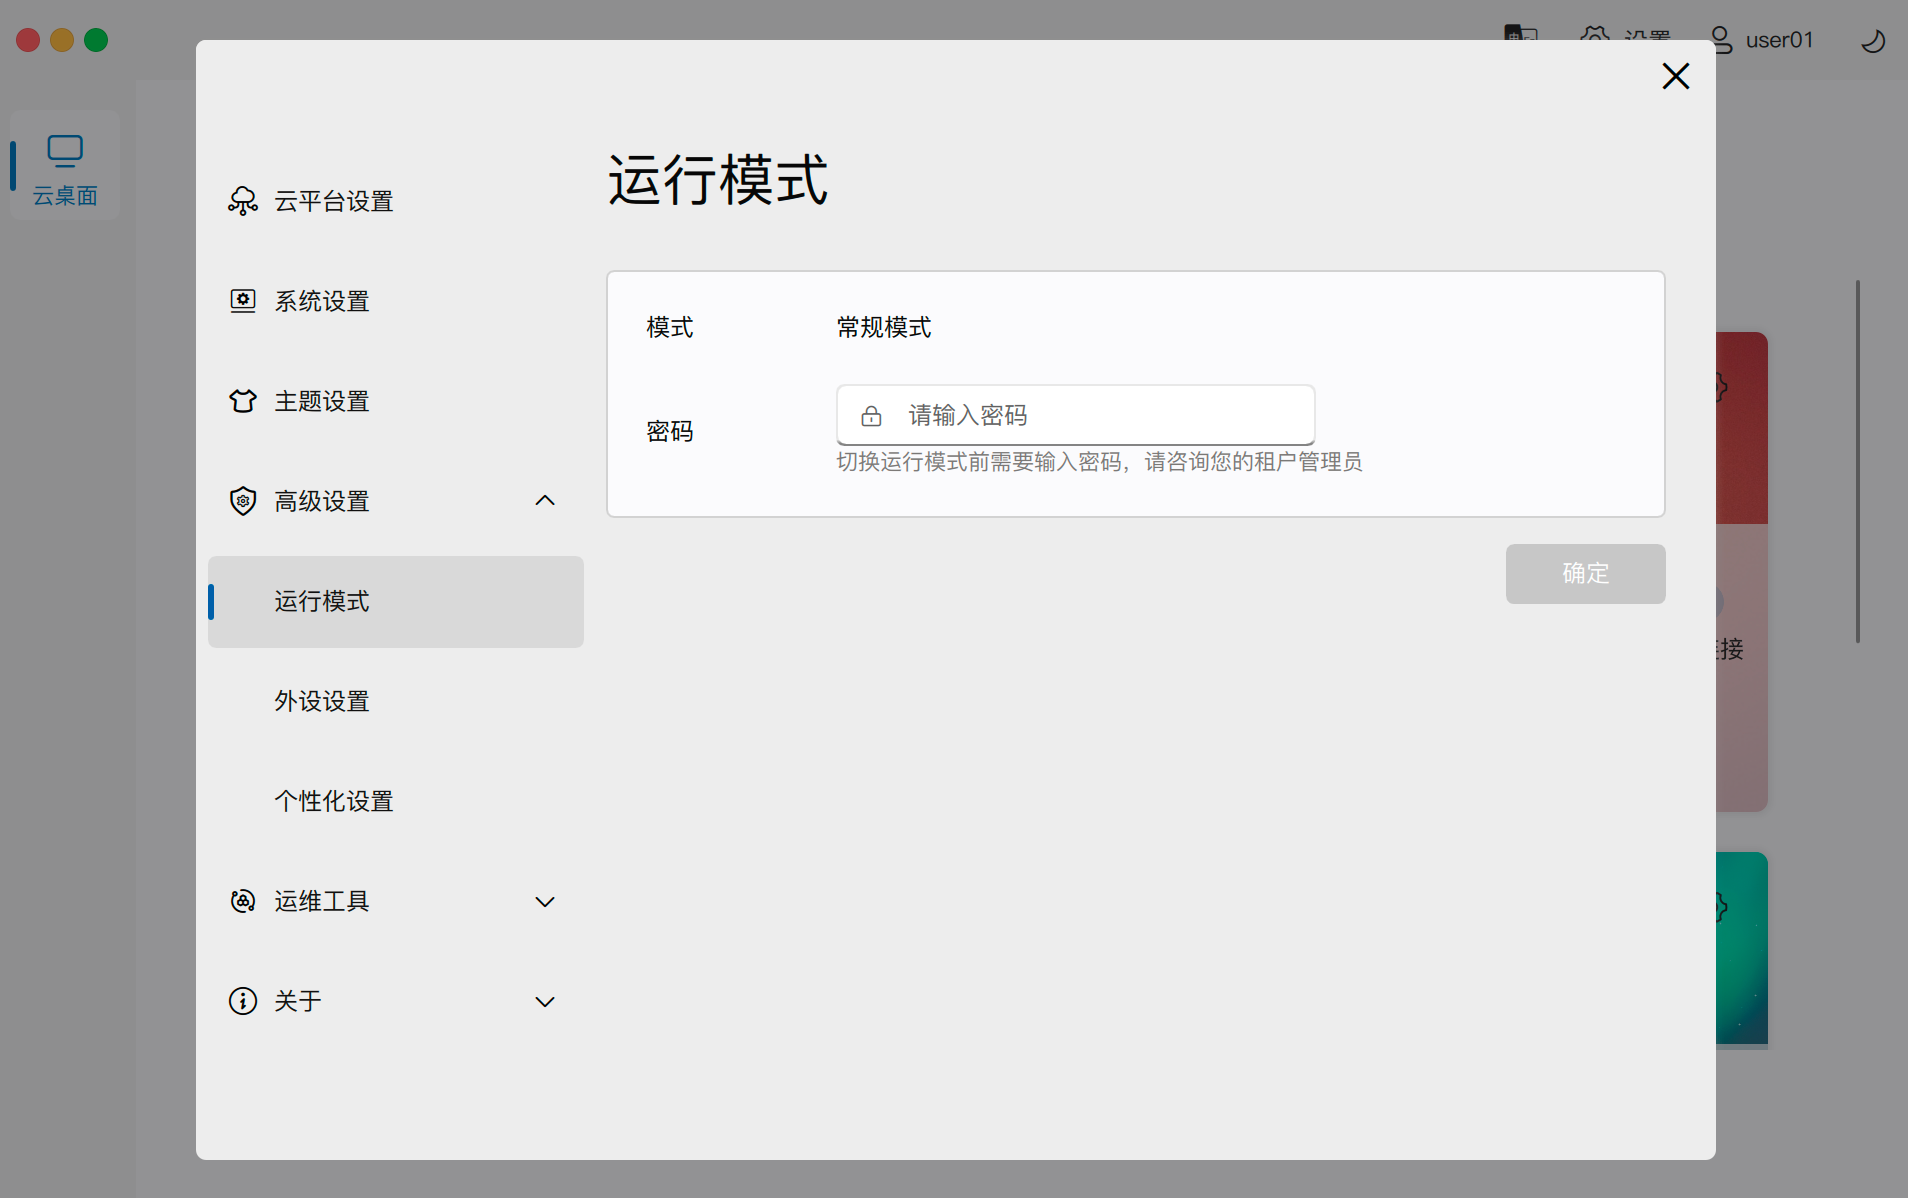This screenshot has width=1908, height=1198.
Task: Open 外设设置 settings page
Action: pos(321,701)
